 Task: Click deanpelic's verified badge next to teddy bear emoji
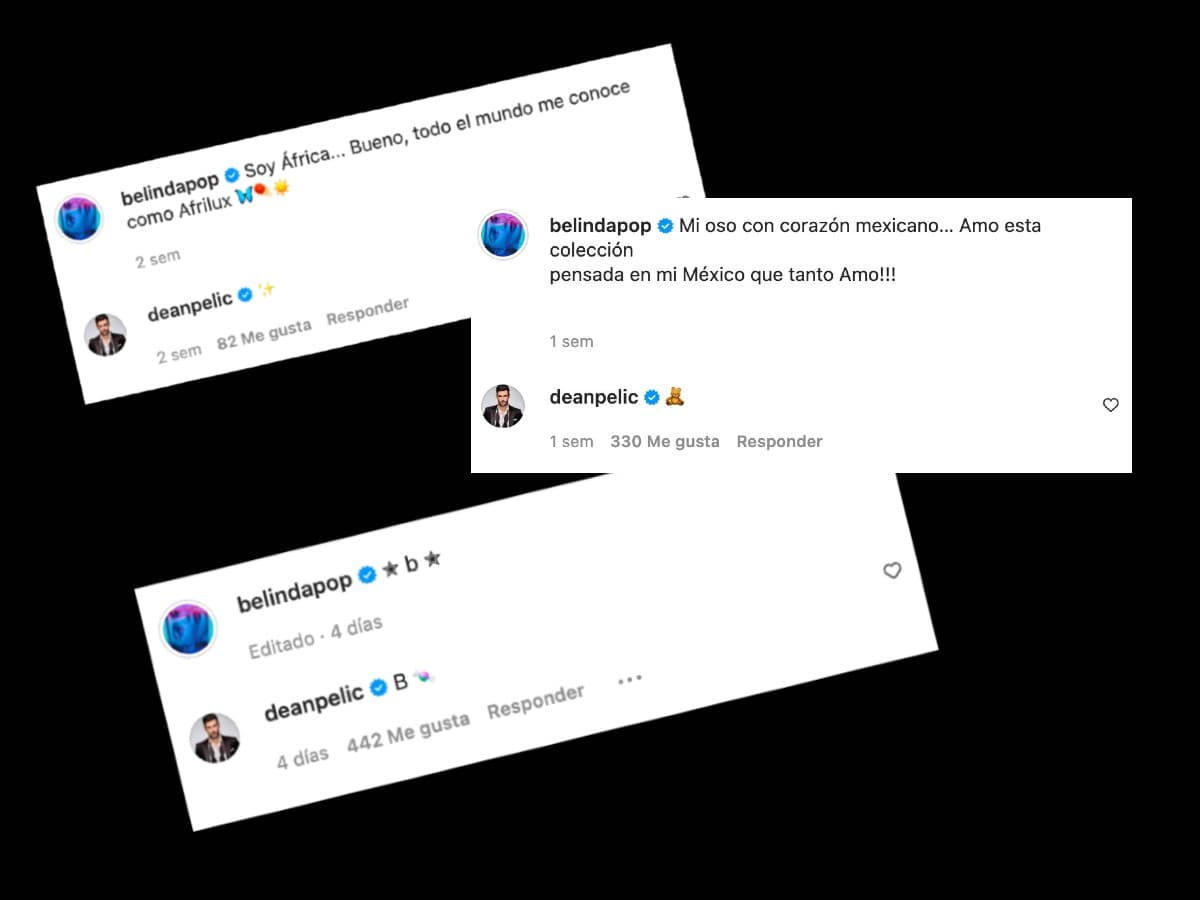coord(652,398)
